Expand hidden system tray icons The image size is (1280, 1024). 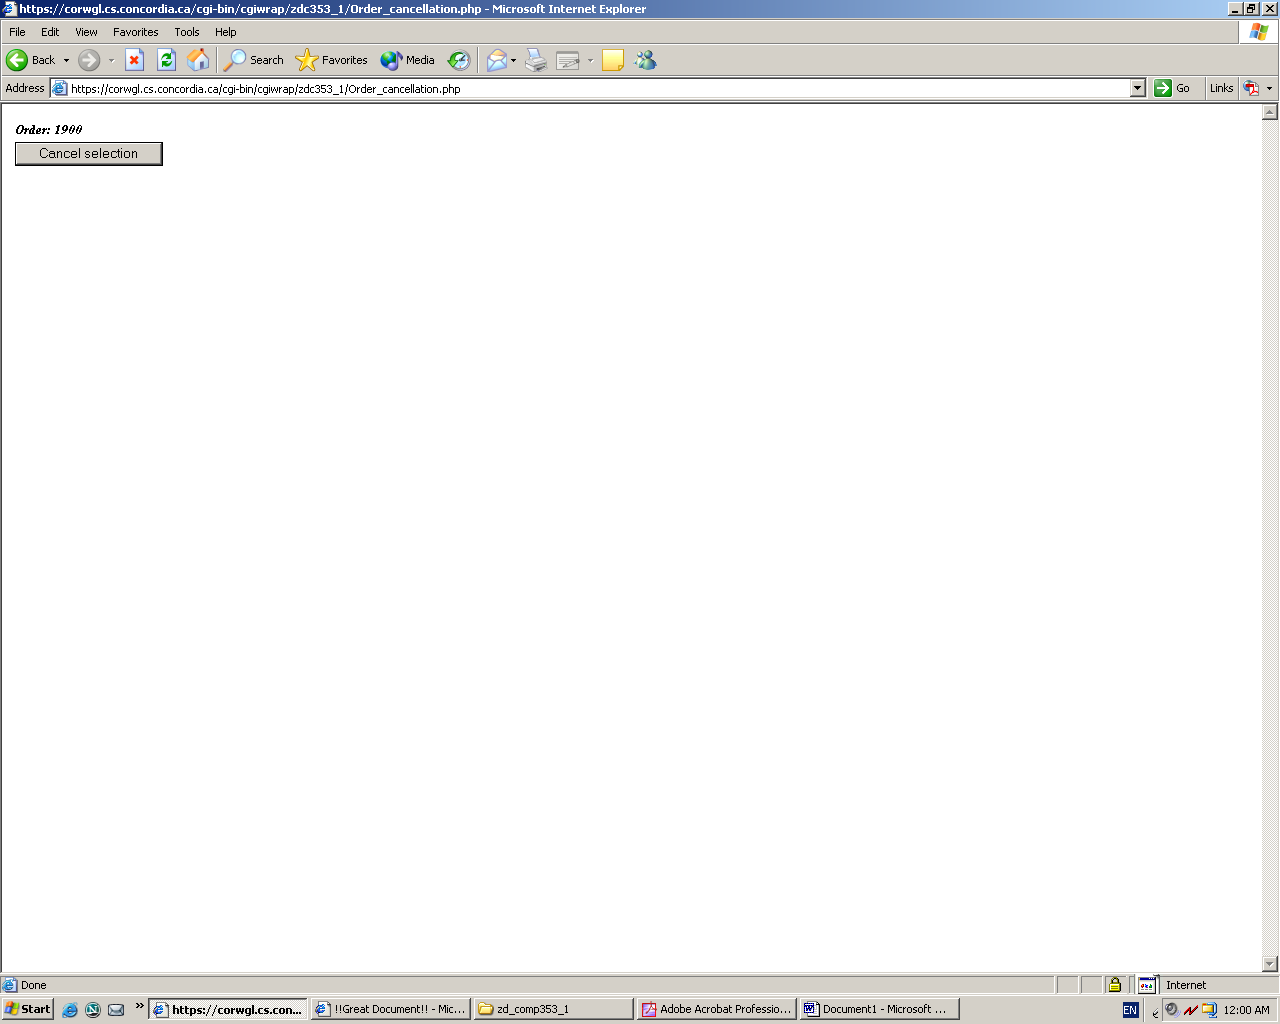point(1154,1011)
